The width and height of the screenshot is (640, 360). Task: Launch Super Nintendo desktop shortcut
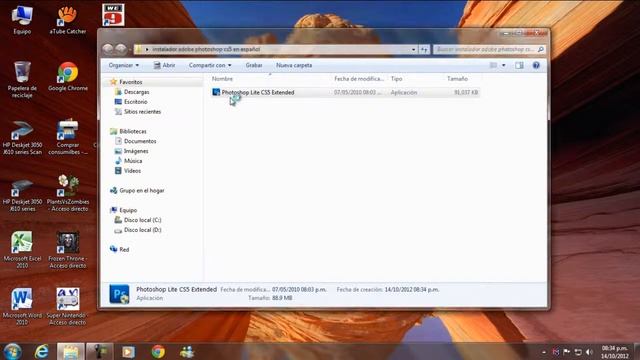point(68,307)
